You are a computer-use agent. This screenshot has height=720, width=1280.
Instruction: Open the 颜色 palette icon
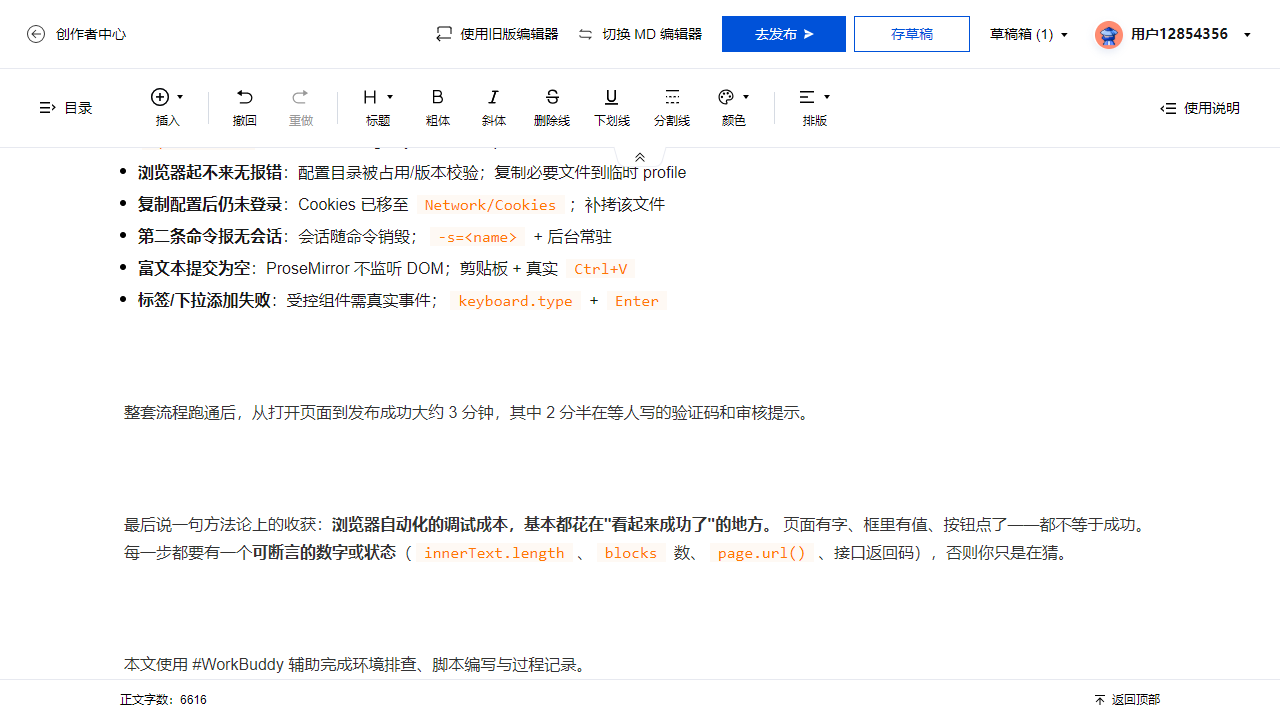(727, 97)
